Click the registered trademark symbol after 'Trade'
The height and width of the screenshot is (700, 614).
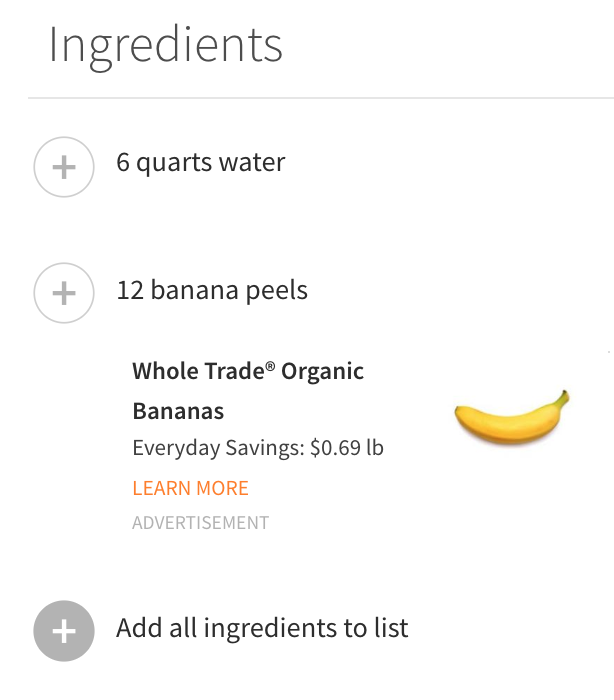click(270, 366)
